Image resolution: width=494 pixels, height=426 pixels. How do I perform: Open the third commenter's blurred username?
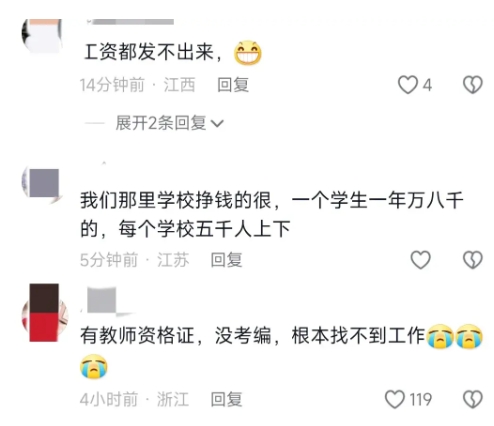[x=102, y=300]
